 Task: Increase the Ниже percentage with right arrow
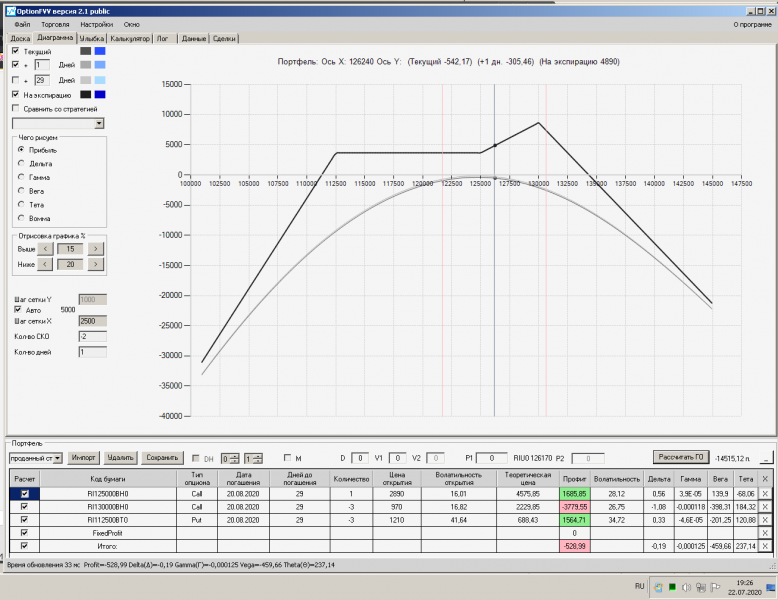pyautogui.click(x=96, y=264)
